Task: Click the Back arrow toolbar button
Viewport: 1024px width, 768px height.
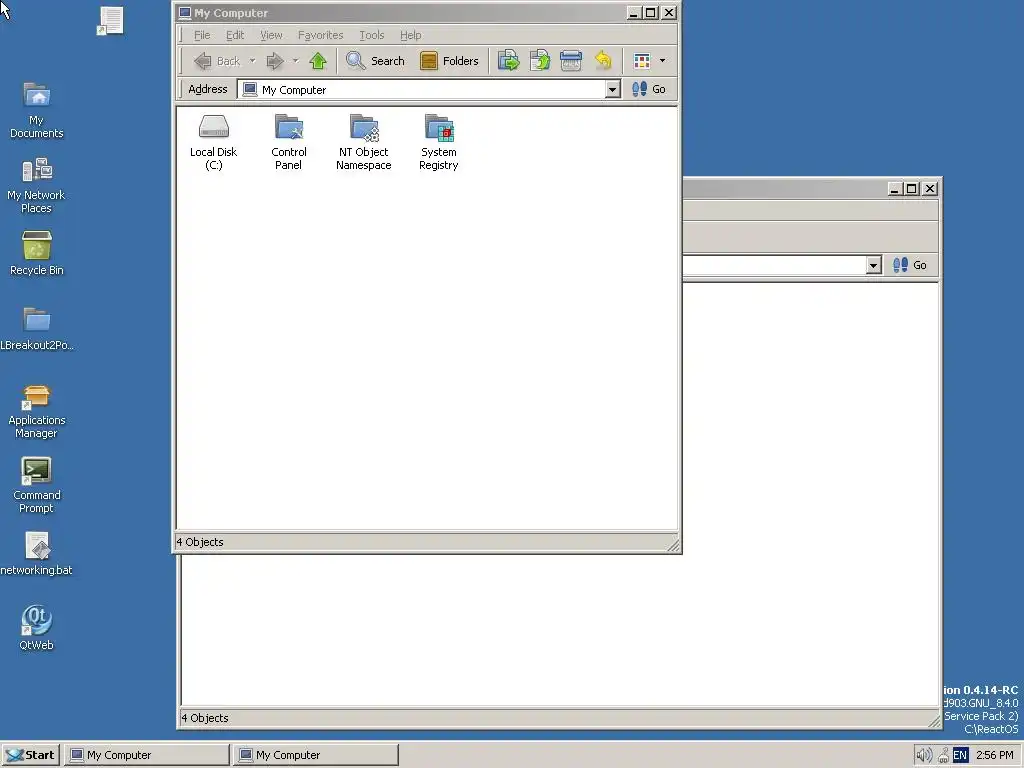Action: click(217, 61)
